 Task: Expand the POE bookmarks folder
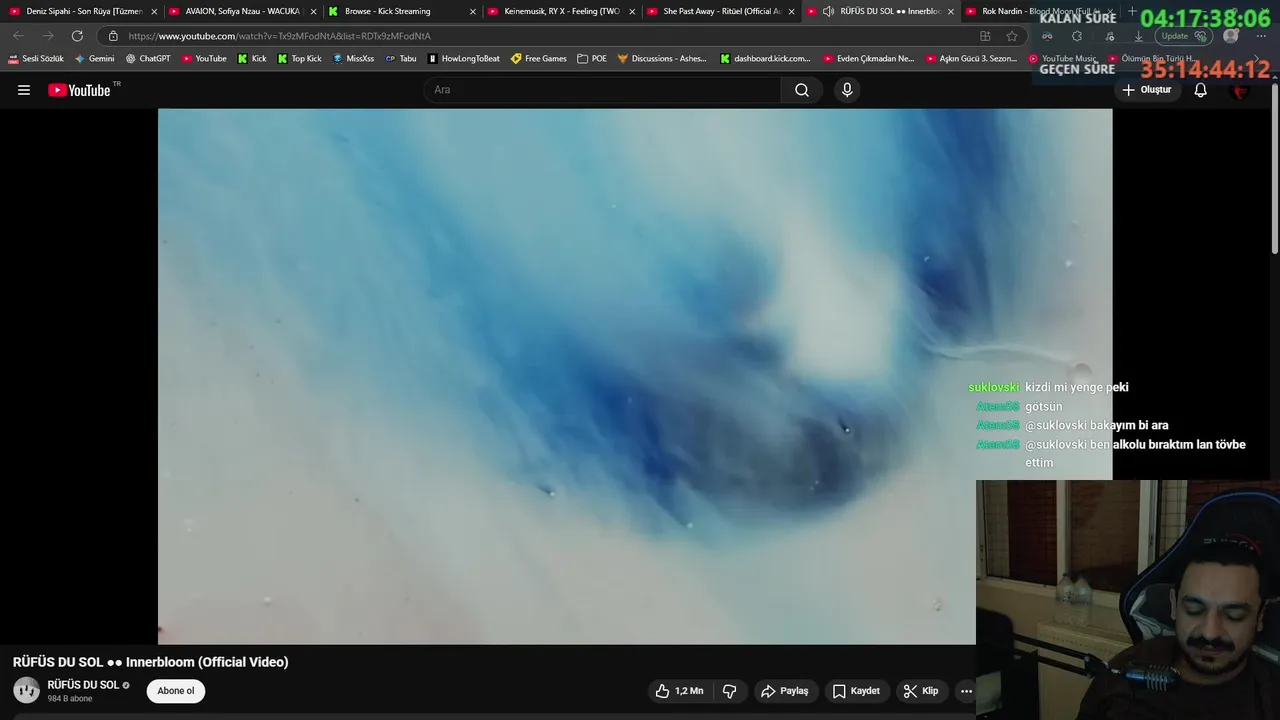coord(592,59)
